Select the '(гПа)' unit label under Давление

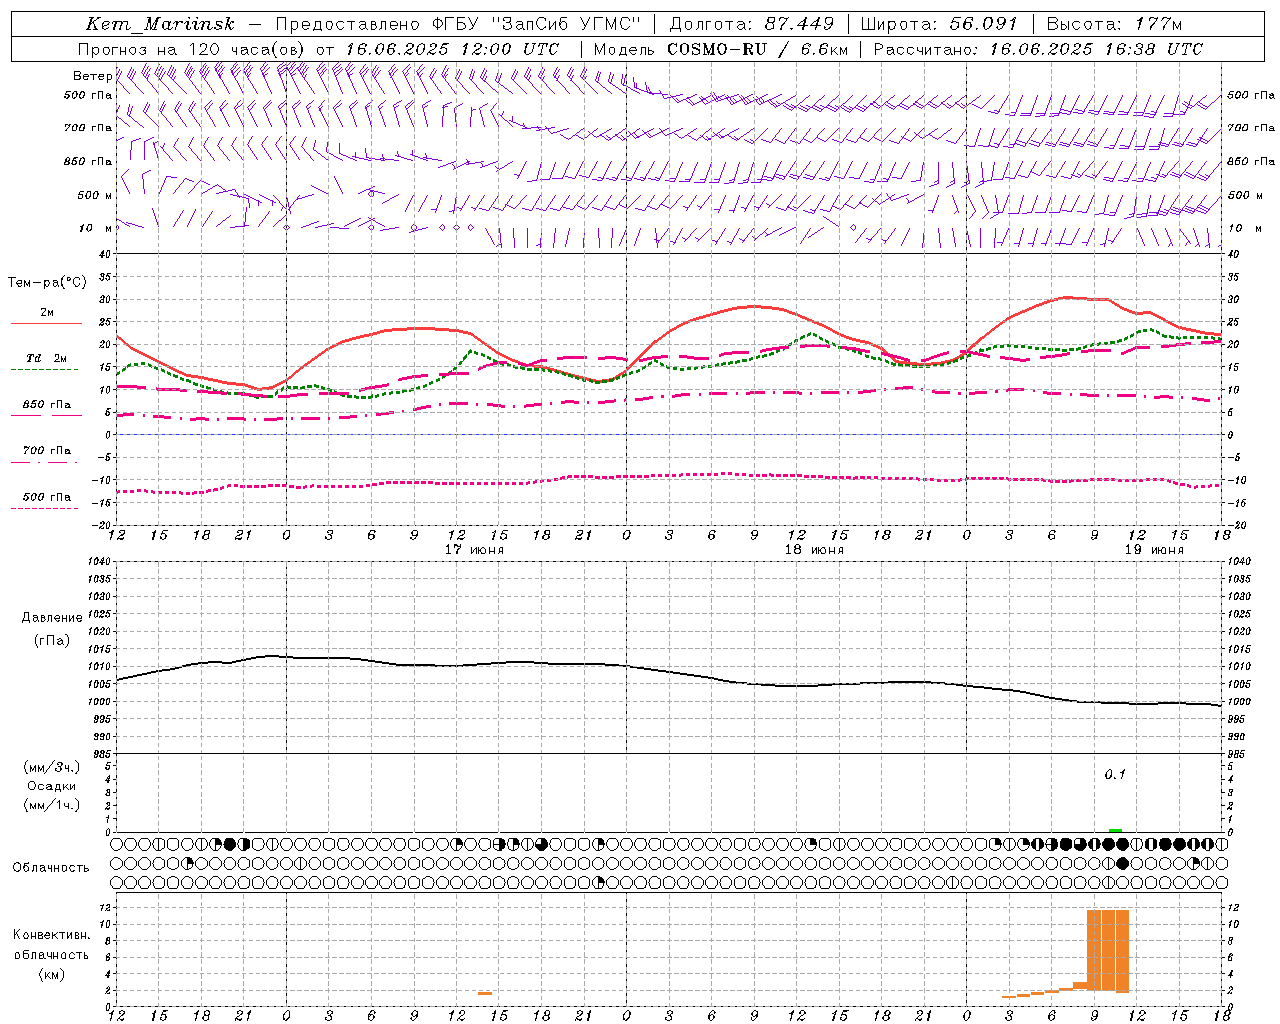click(x=52, y=641)
